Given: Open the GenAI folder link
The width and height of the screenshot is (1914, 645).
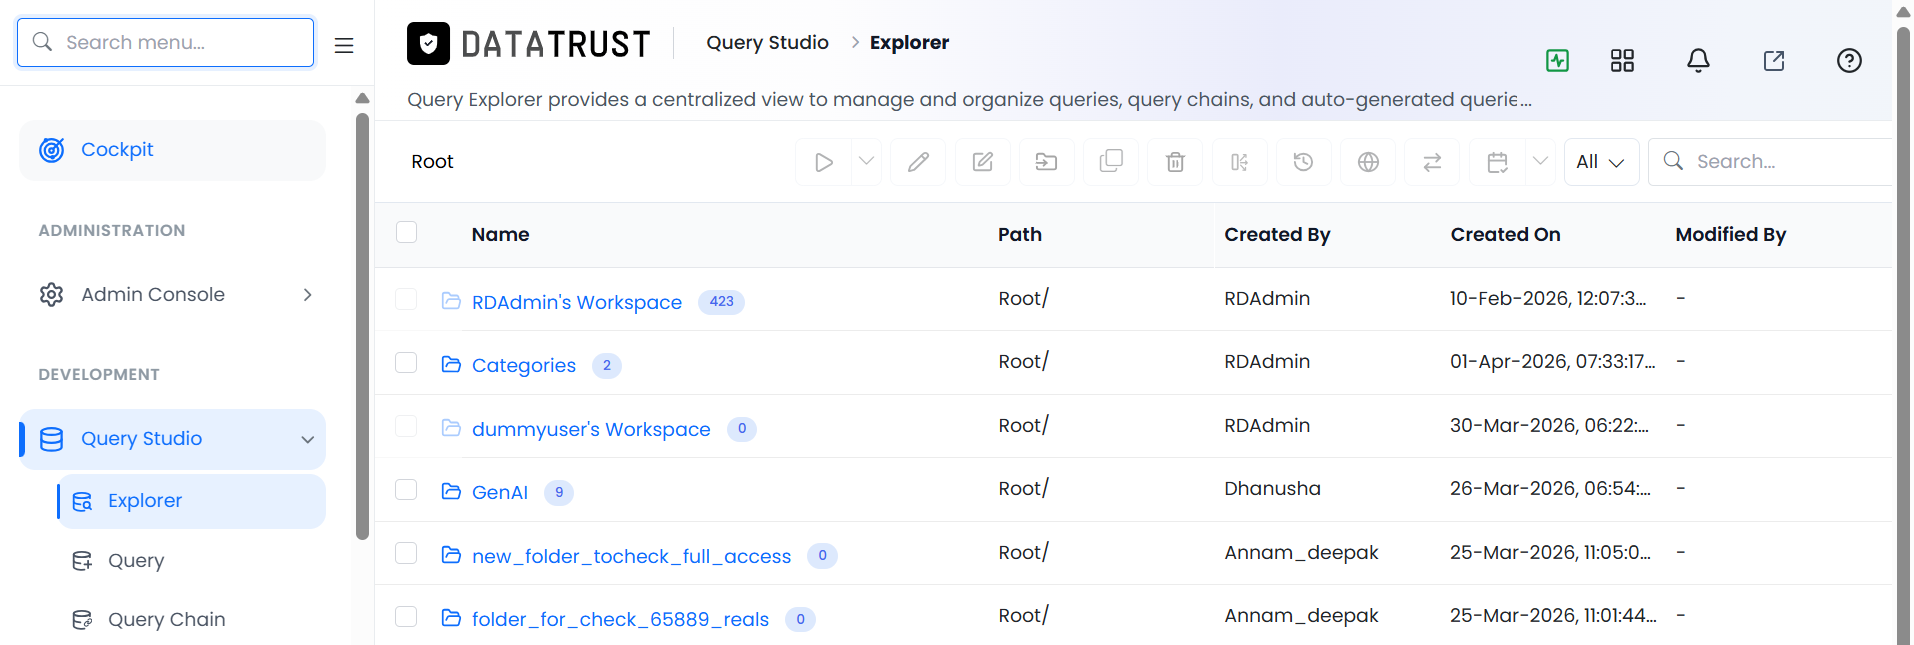Looking at the screenshot, I should 500,492.
